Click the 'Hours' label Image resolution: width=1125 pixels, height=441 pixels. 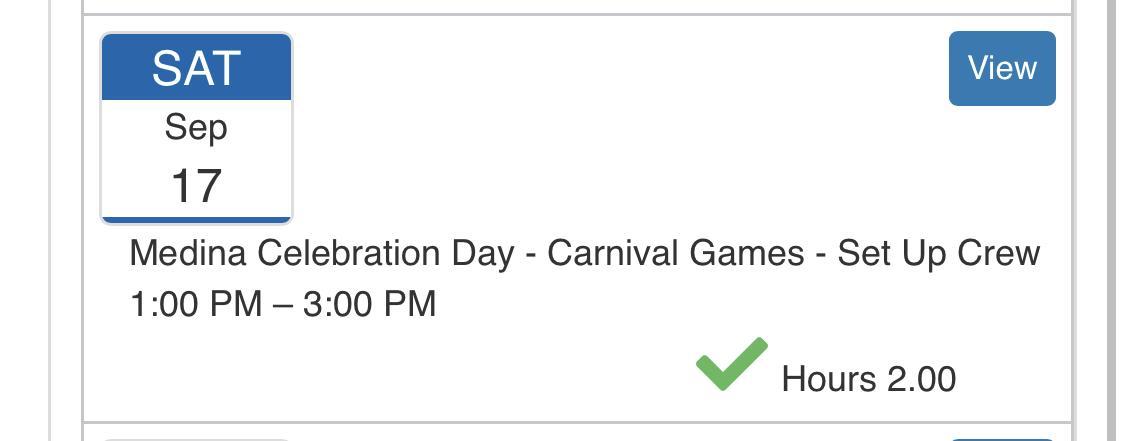[829, 379]
